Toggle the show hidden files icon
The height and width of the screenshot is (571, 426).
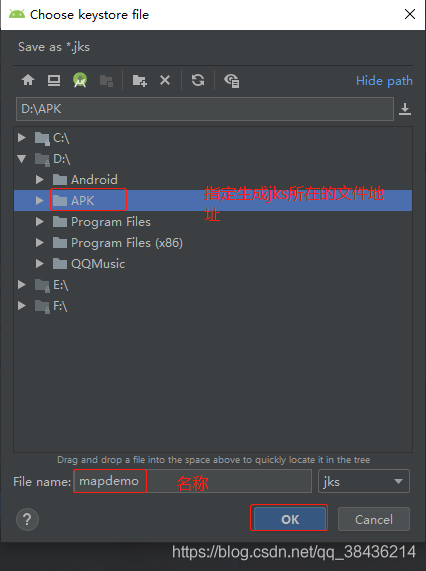pos(232,80)
